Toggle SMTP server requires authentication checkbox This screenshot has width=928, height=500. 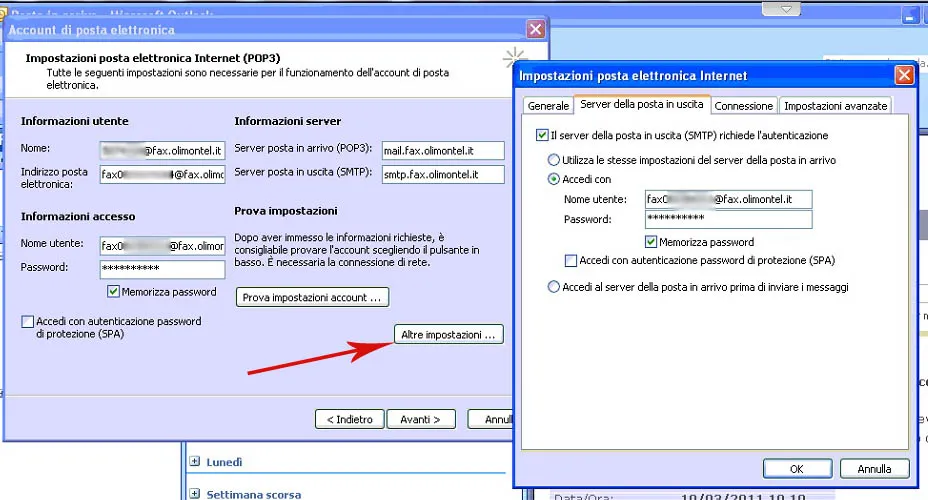[x=541, y=135]
